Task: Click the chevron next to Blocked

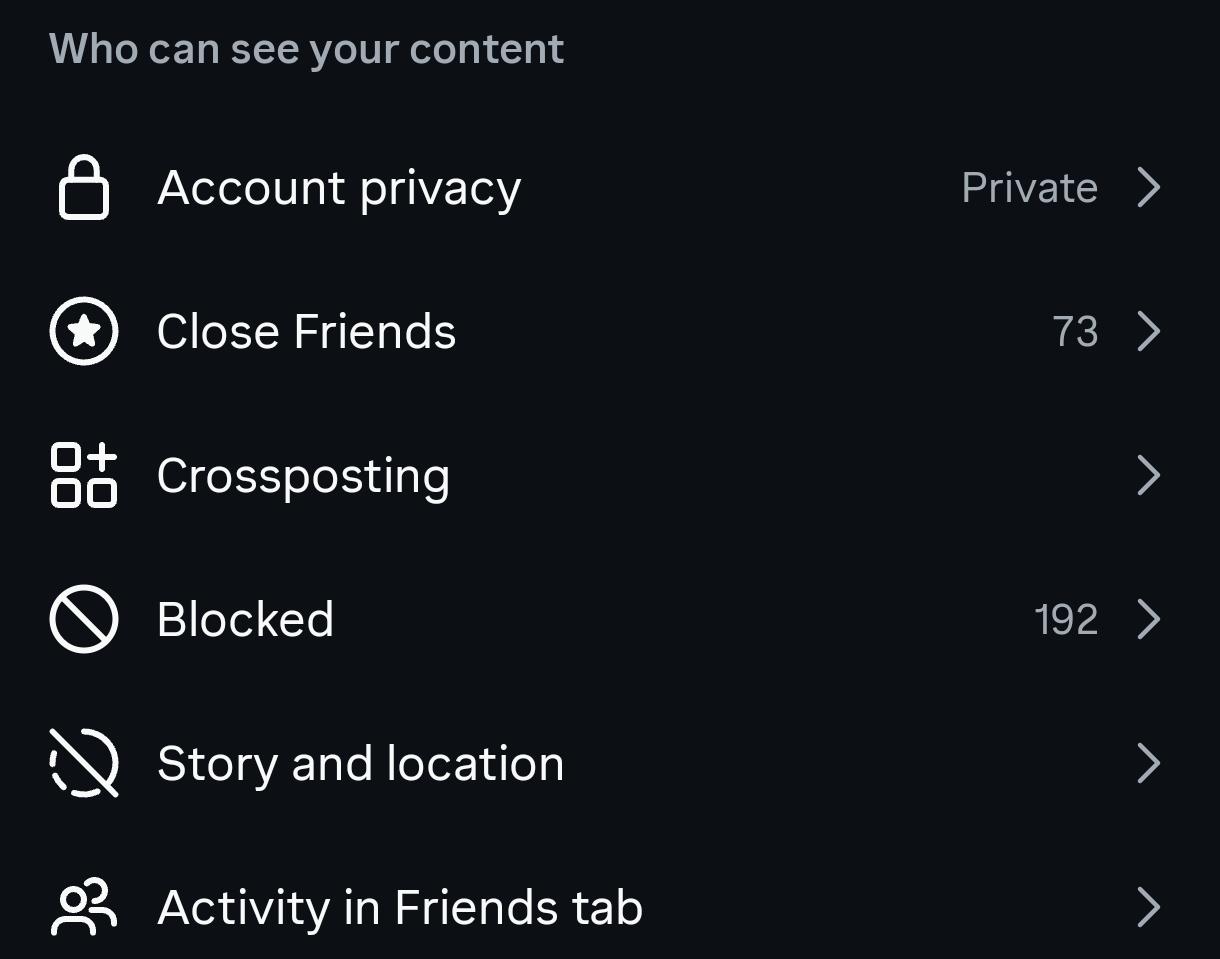Action: tap(1149, 619)
